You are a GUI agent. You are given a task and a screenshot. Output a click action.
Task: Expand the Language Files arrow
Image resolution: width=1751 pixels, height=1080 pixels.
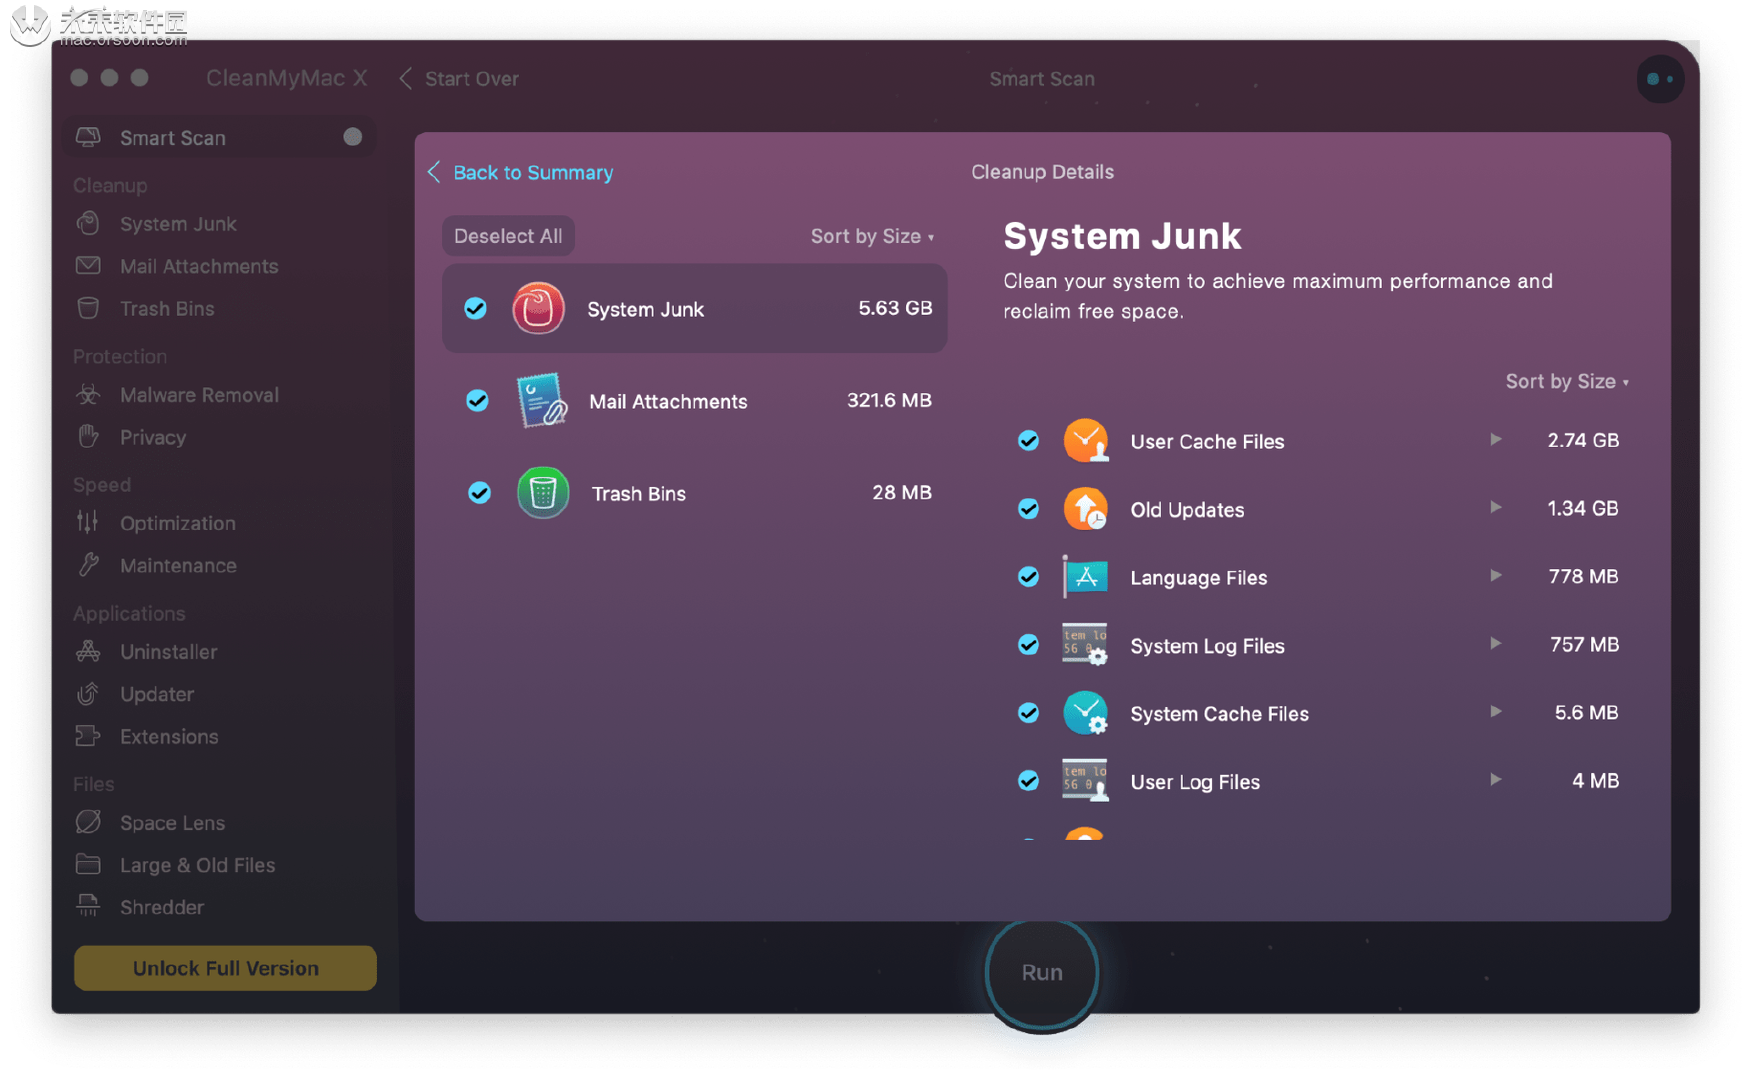pyautogui.click(x=1495, y=575)
